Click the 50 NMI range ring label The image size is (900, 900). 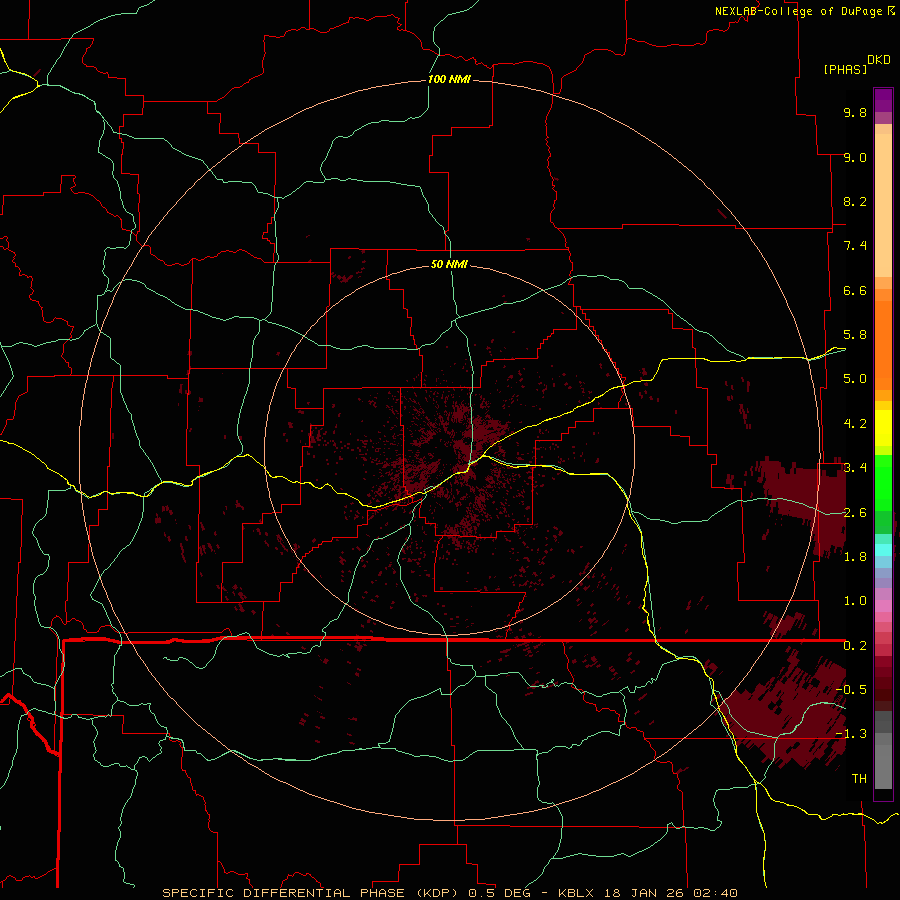449,265
